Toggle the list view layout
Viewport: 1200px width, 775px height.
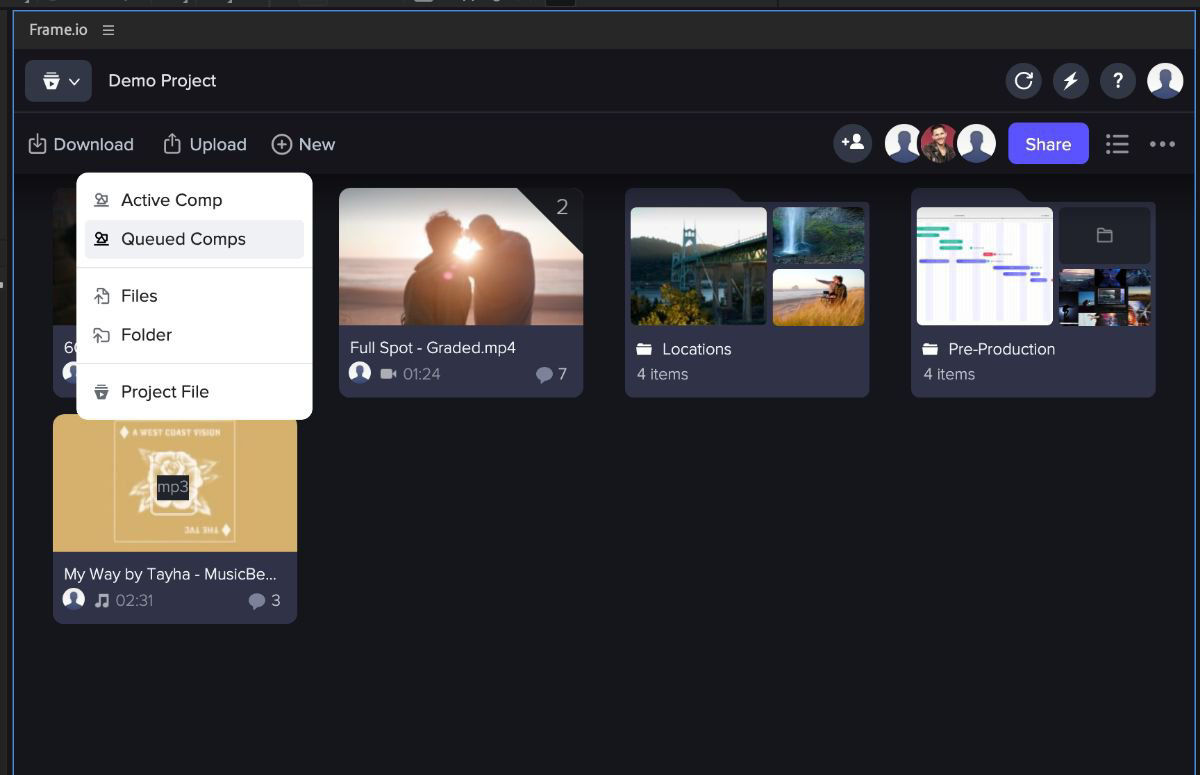click(1117, 143)
